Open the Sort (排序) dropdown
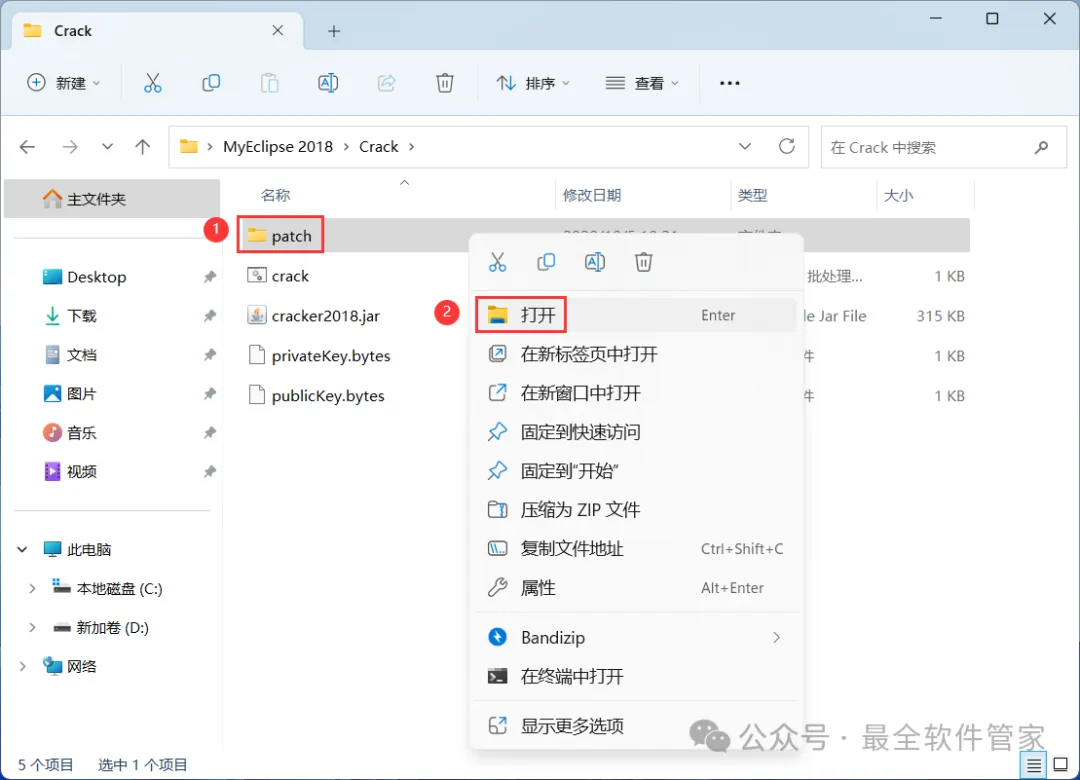Image resolution: width=1080 pixels, height=780 pixels. click(534, 83)
